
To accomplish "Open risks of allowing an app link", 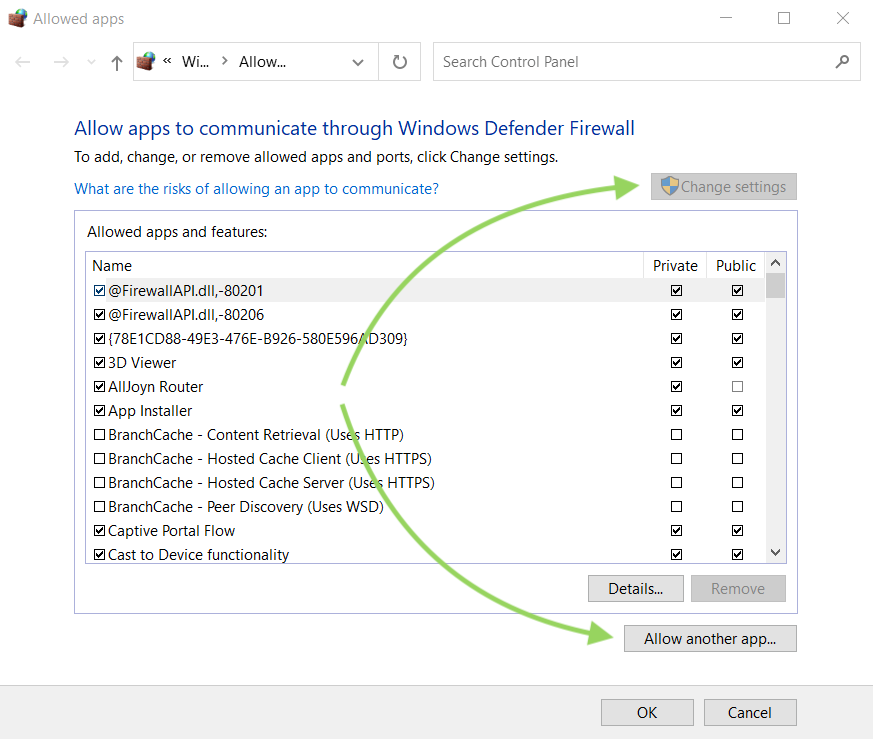I will (x=256, y=189).
